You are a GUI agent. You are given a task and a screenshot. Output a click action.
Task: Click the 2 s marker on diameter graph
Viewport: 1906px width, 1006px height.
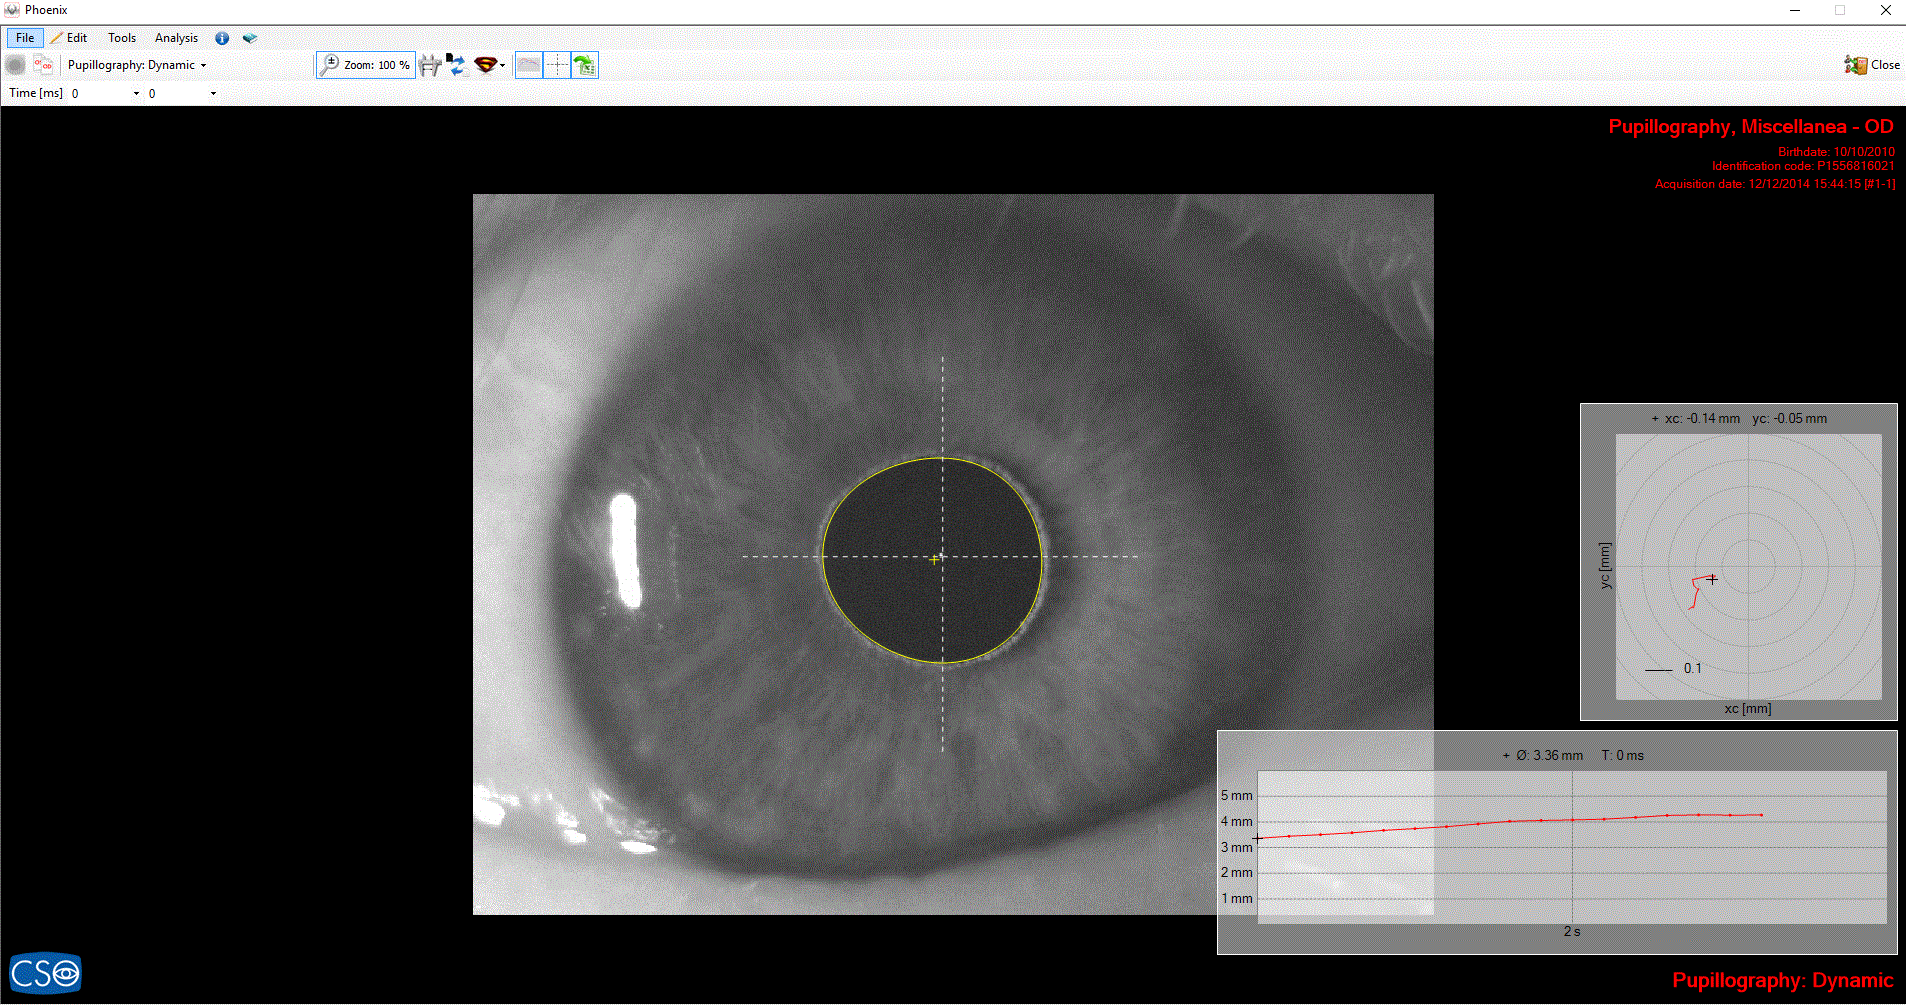point(1572,931)
